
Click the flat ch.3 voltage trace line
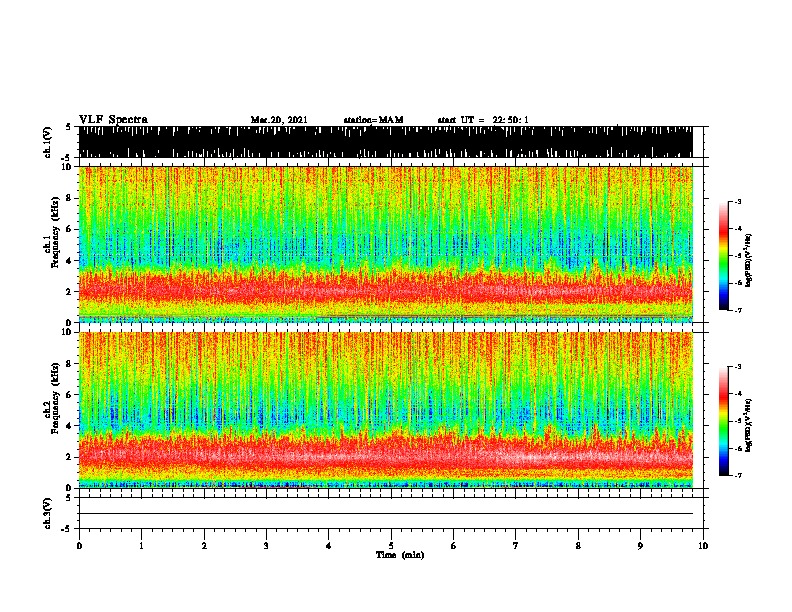click(385, 514)
